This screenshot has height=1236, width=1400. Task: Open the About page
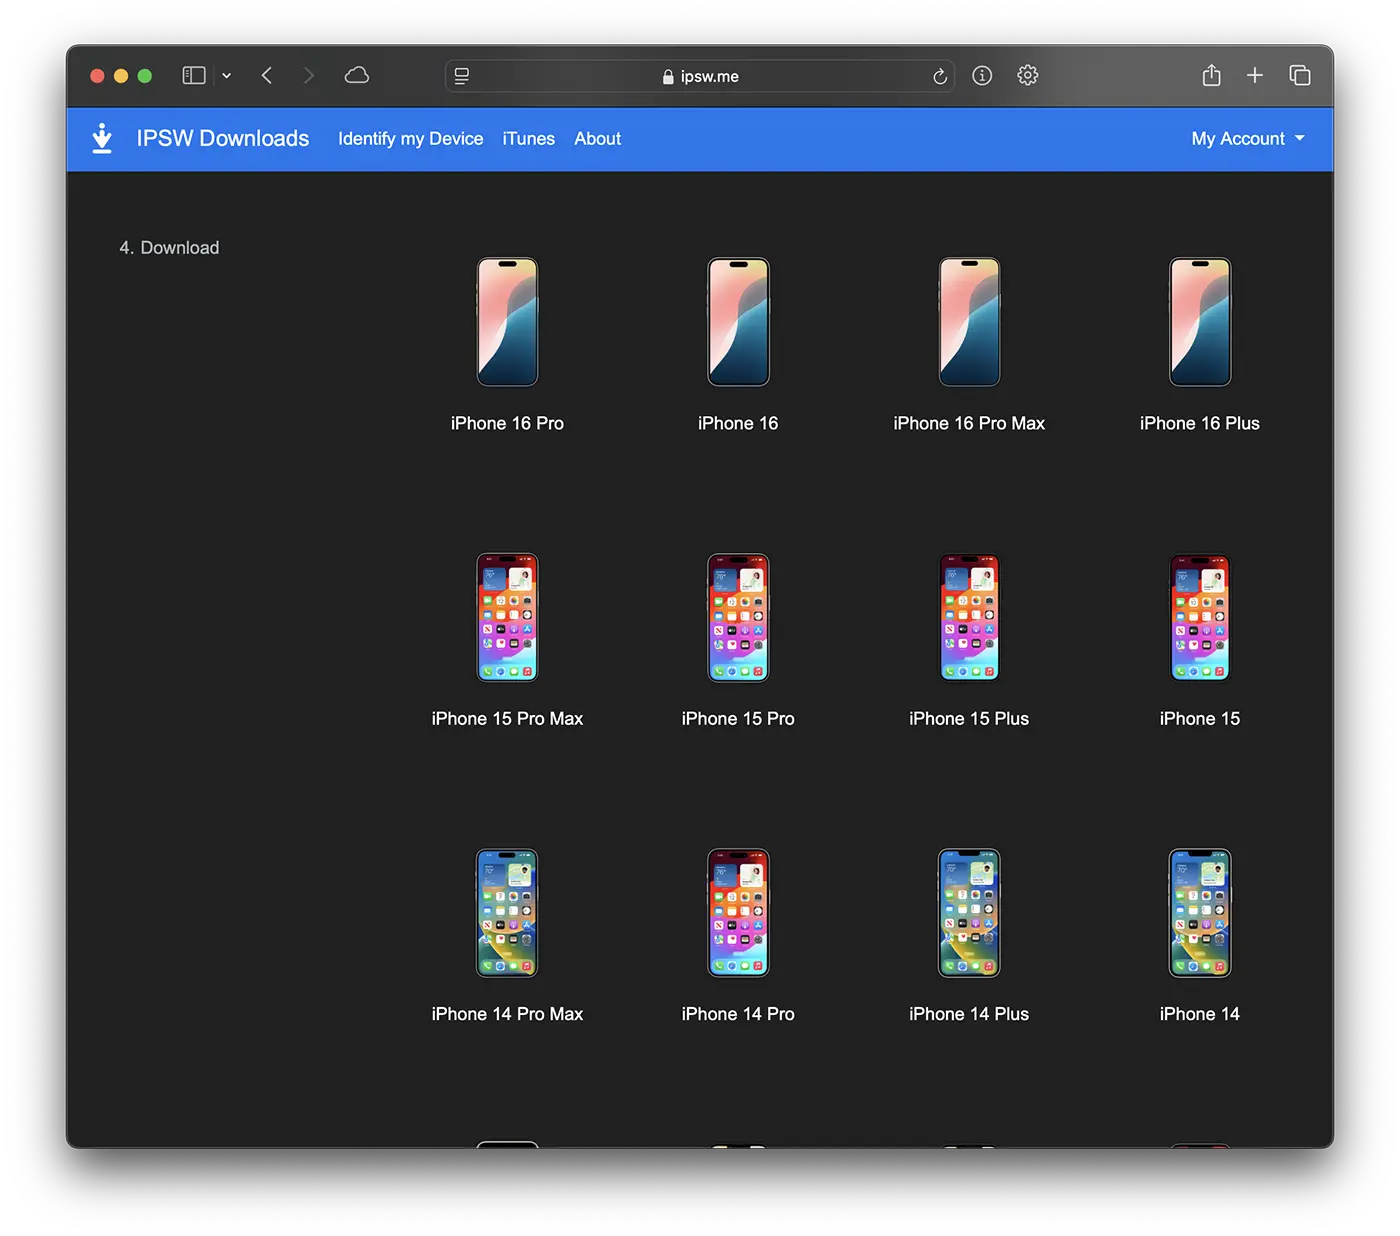point(597,139)
